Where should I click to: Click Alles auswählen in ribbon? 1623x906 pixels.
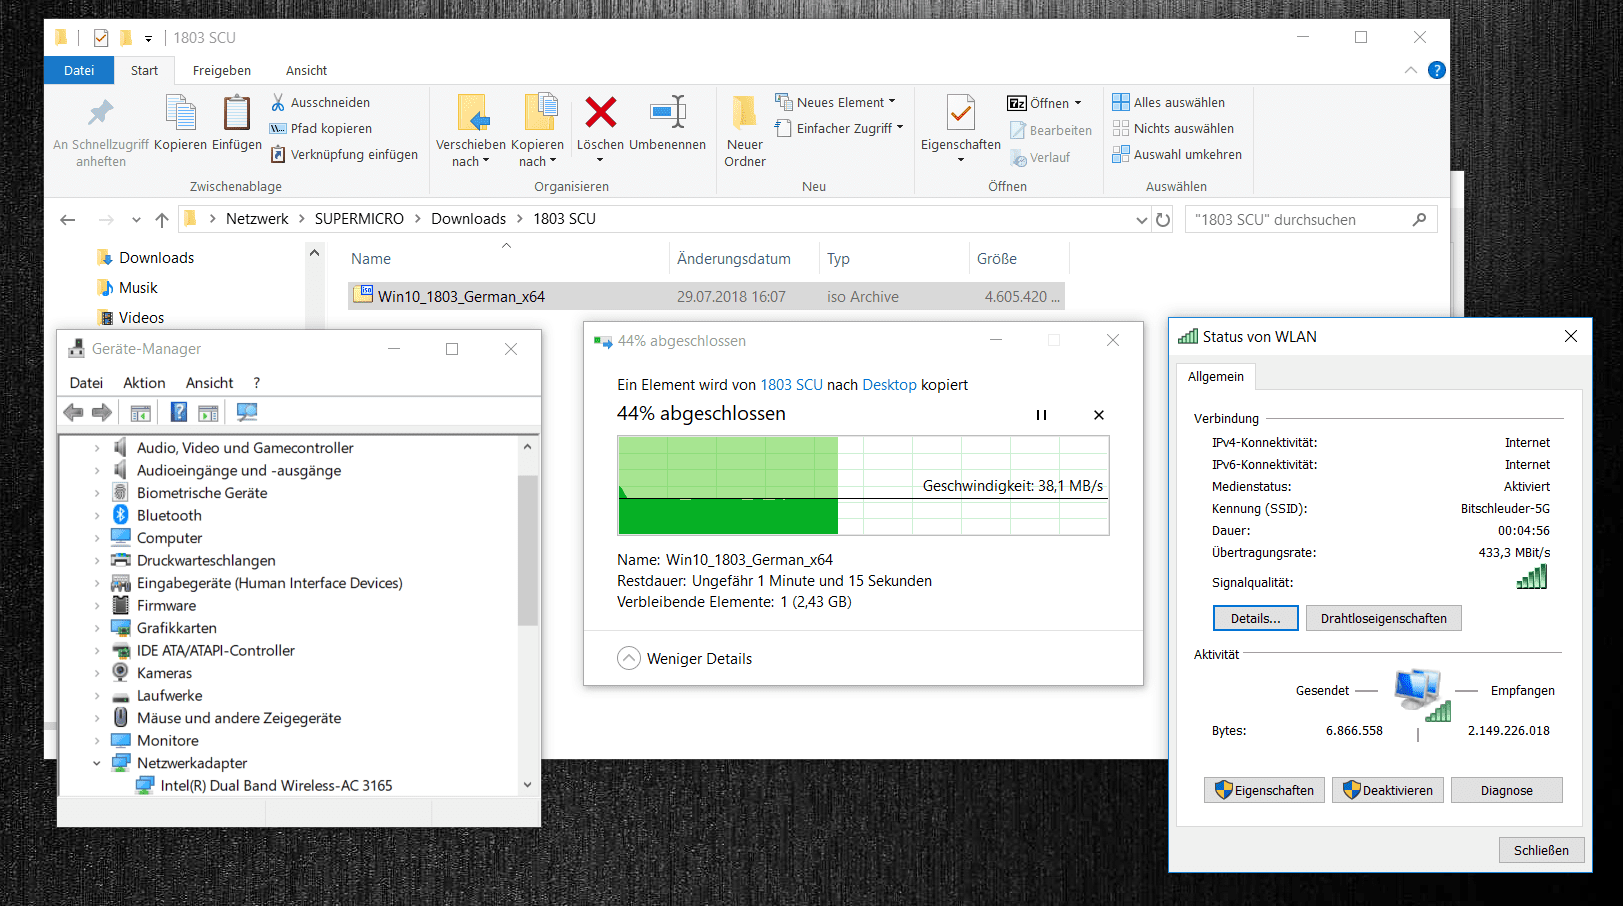1168,102
